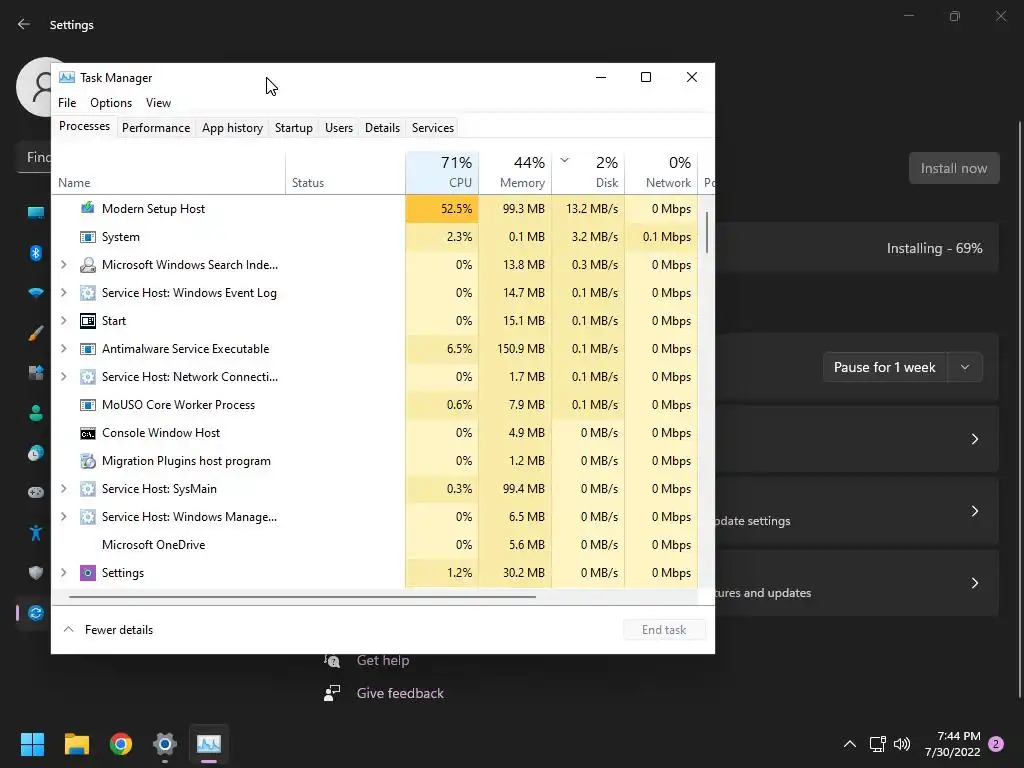Open Bluetooth section in Settings sidebar
Viewport: 1024px width, 768px height.
36,253
